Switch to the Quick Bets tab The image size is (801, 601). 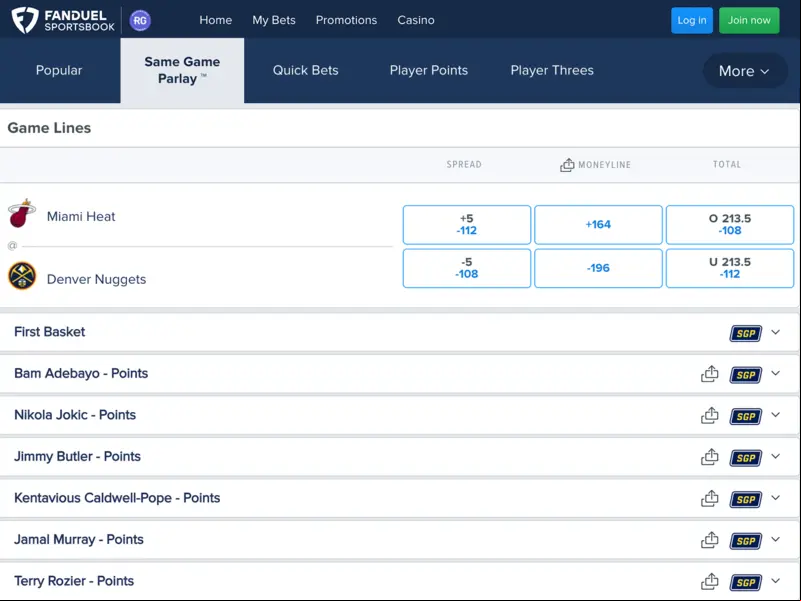pos(305,71)
